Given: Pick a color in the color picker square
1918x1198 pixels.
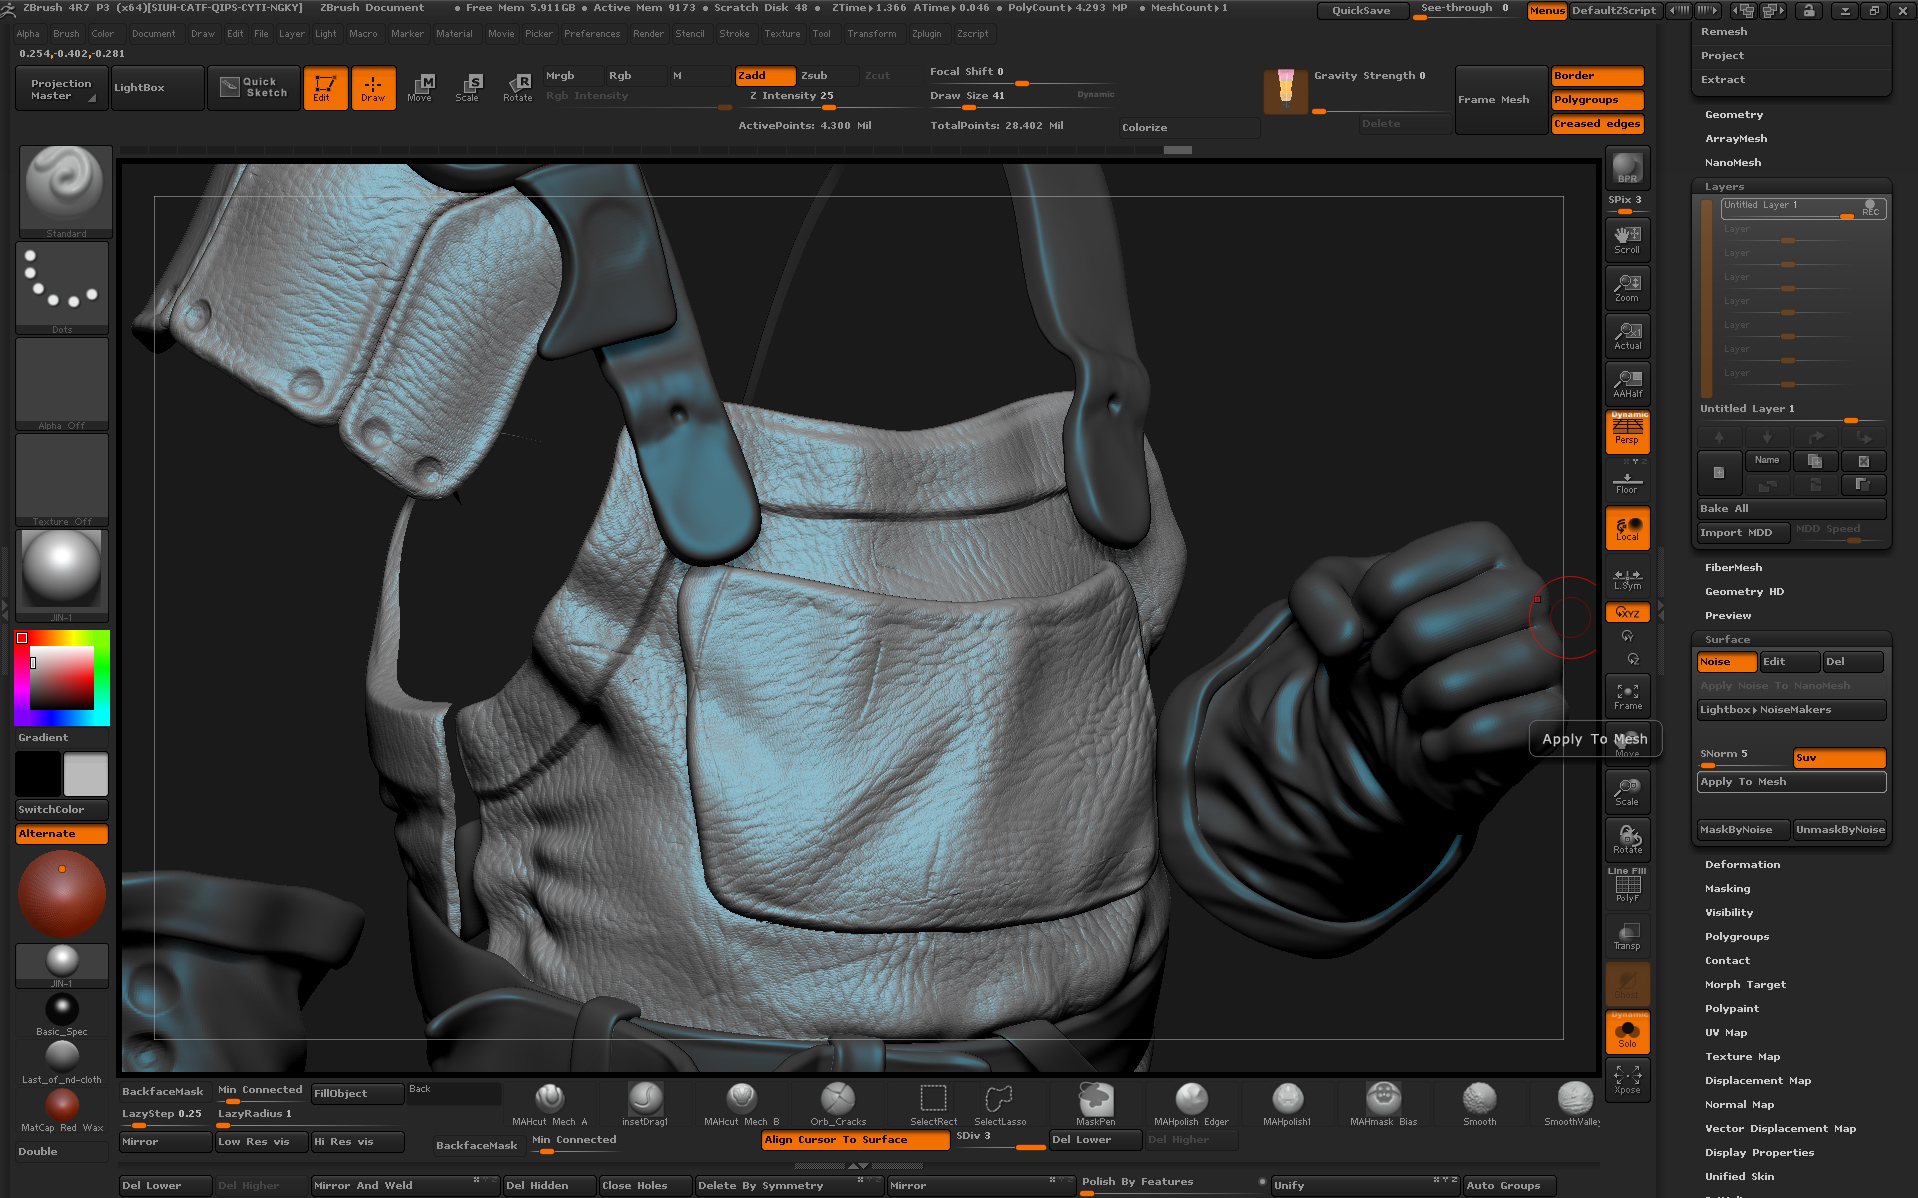Looking at the screenshot, I should (62, 678).
